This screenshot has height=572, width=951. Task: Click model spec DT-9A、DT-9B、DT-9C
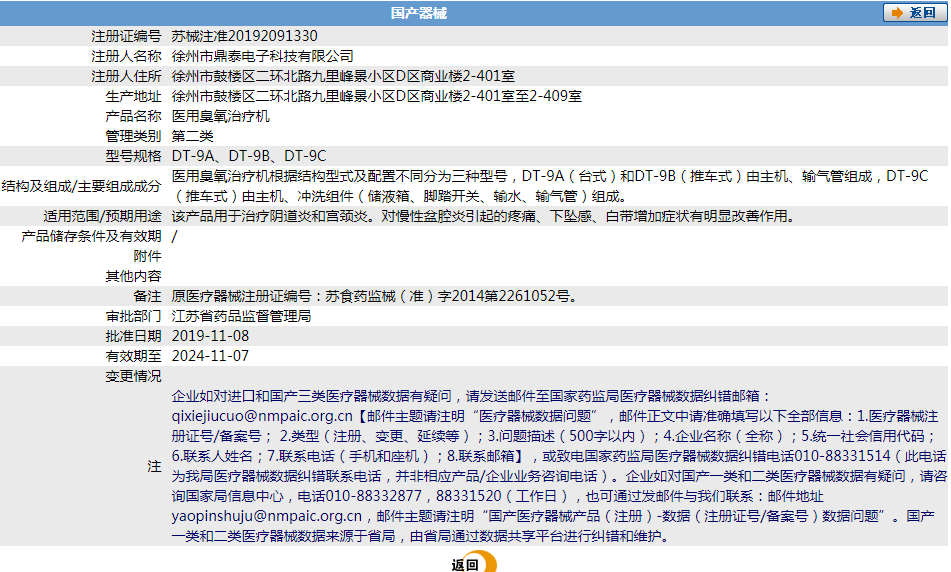[x=249, y=156]
